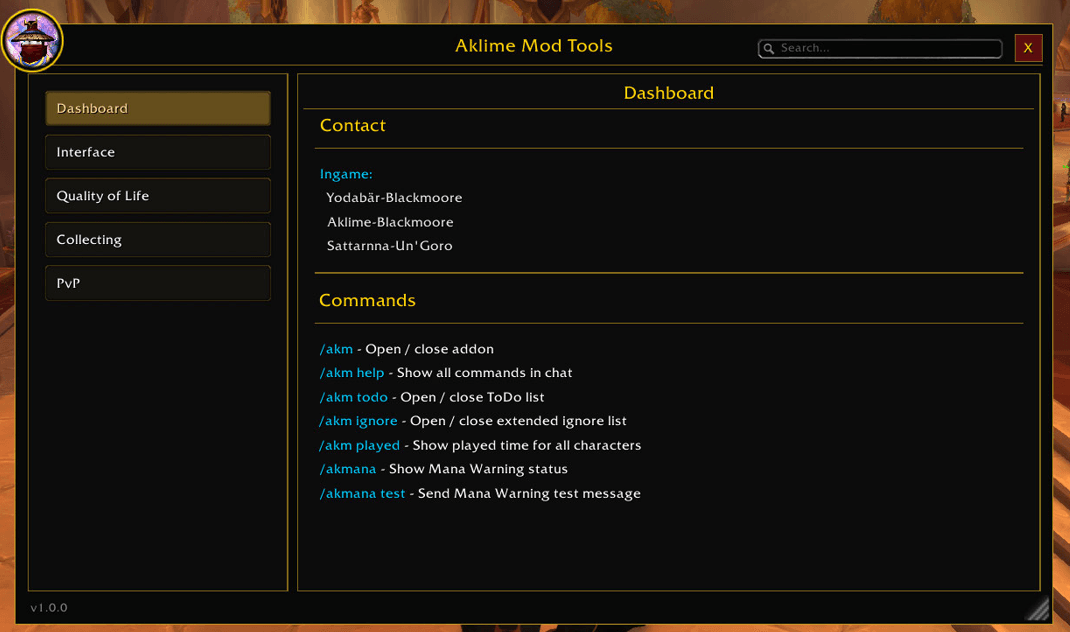Click the /akmana test command line
Screen dimensions: 1070x632
click(x=480, y=493)
